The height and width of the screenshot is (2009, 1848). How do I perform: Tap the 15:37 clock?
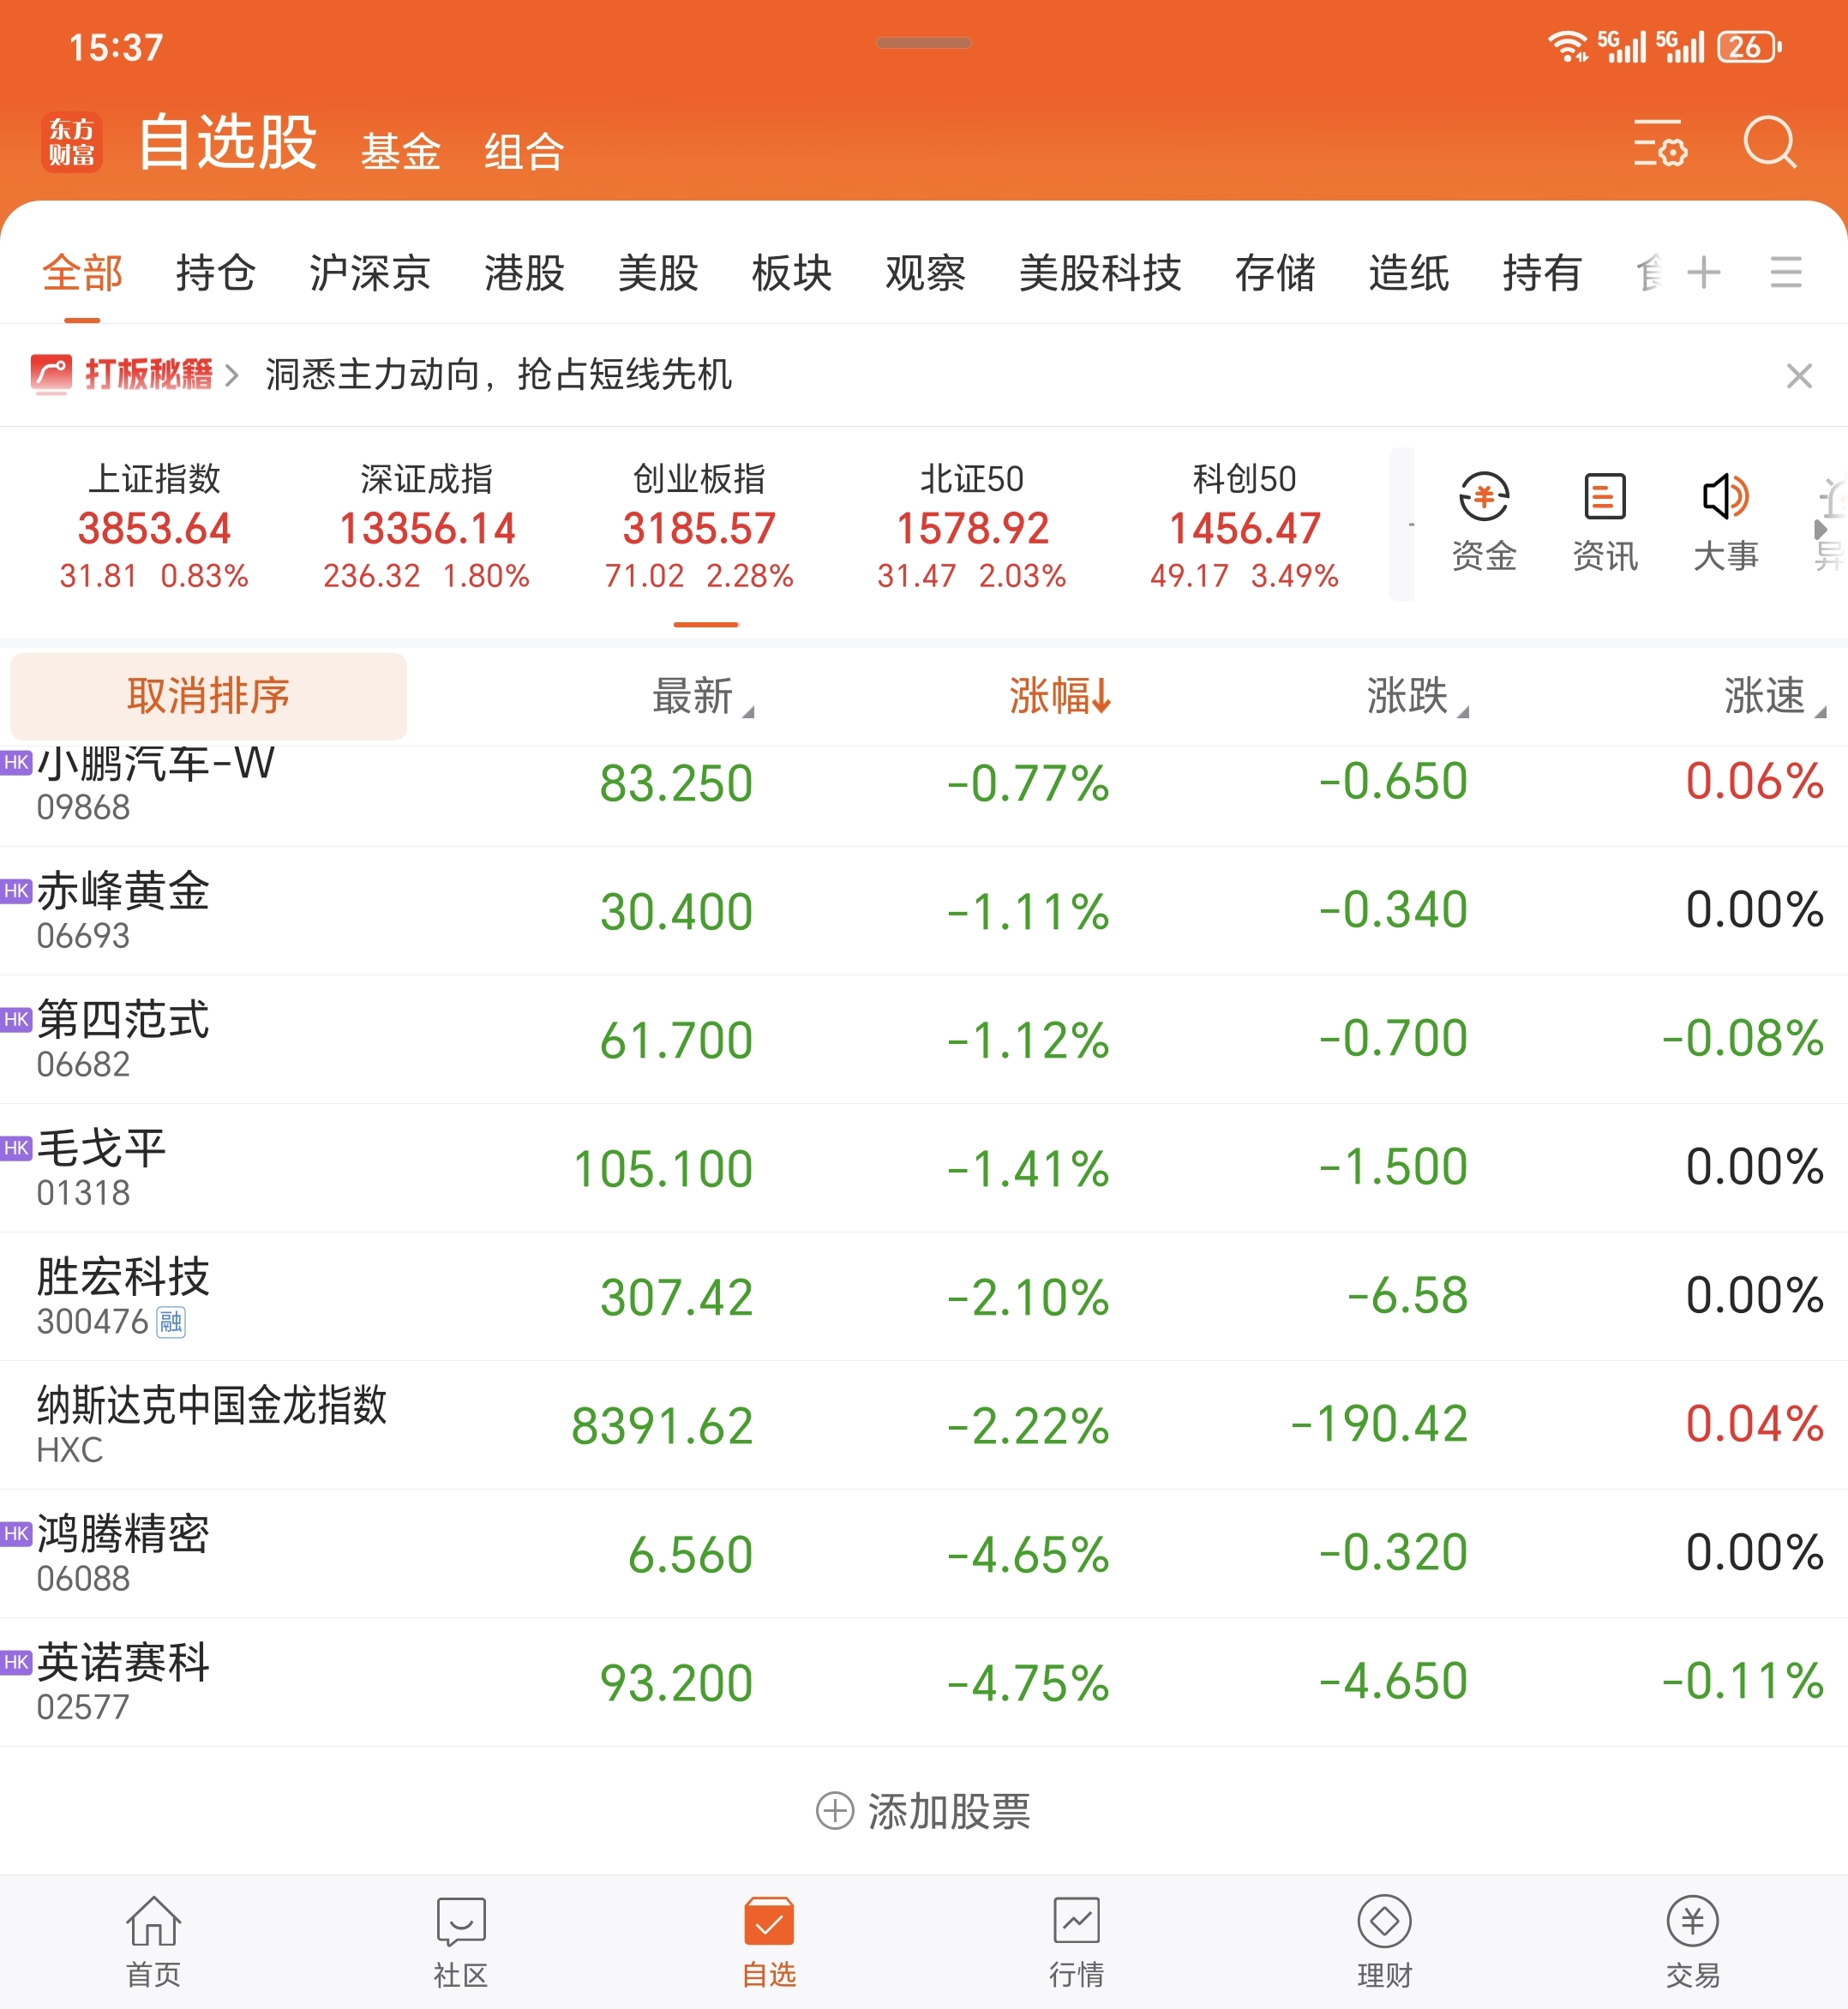(116, 48)
